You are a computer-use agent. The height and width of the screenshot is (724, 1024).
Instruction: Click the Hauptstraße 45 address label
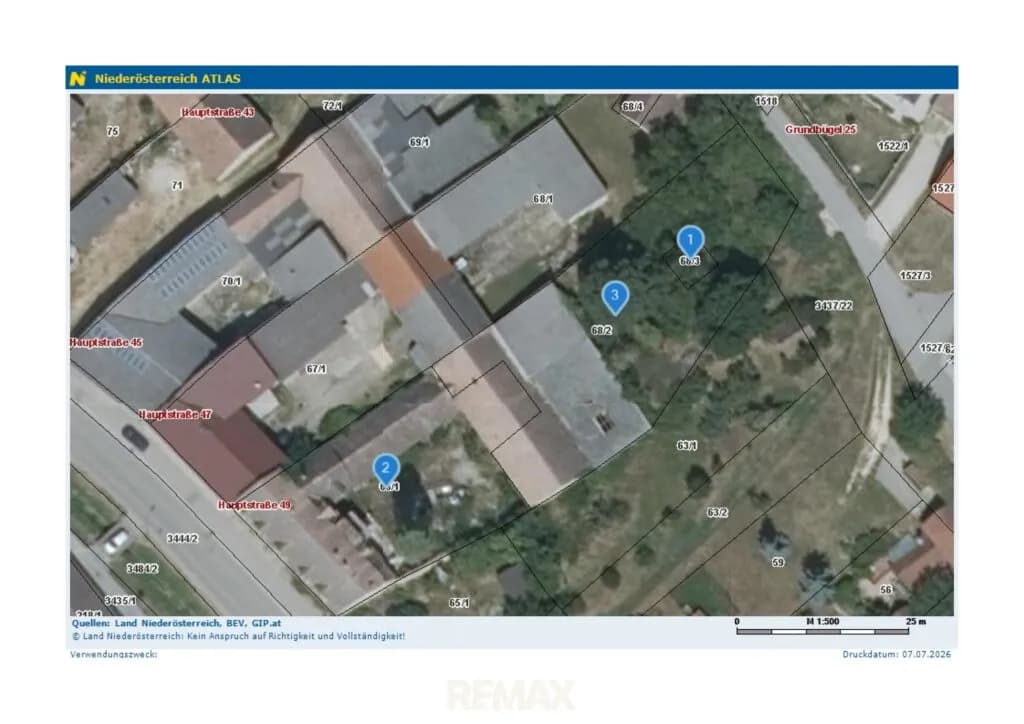(106, 342)
